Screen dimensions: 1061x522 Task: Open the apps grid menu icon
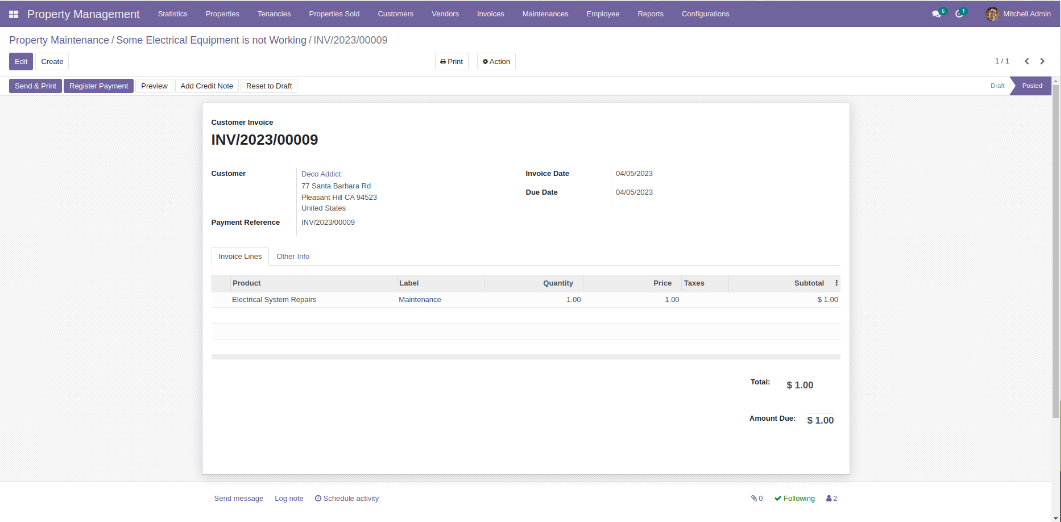click(x=14, y=14)
